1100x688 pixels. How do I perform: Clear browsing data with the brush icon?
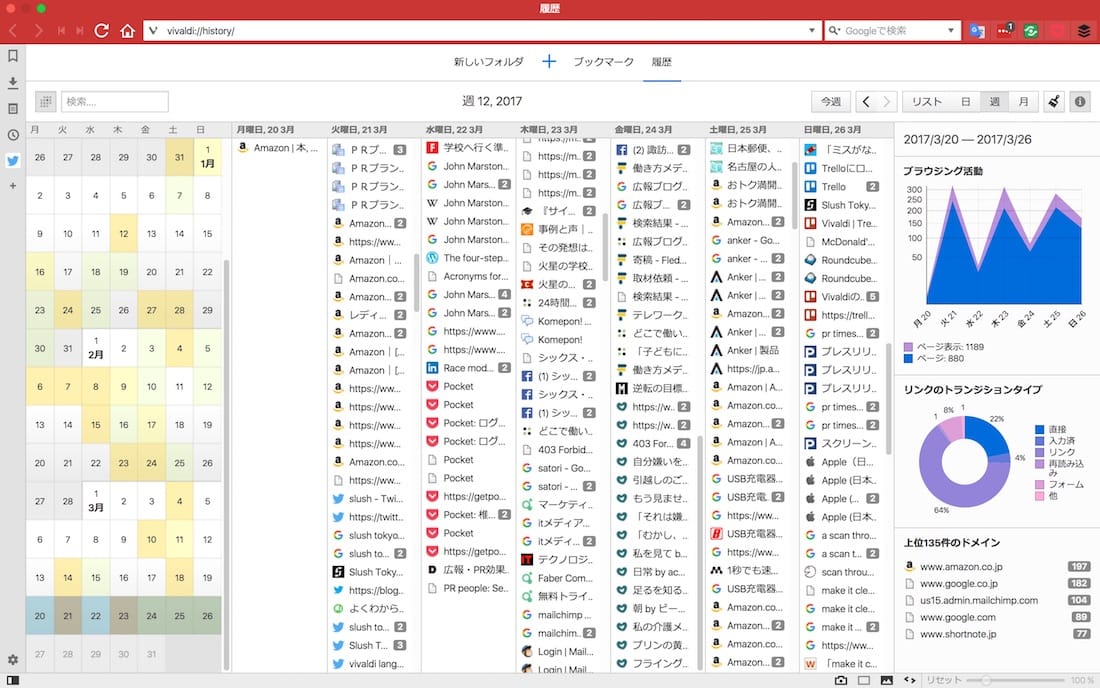click(1054, 102)
